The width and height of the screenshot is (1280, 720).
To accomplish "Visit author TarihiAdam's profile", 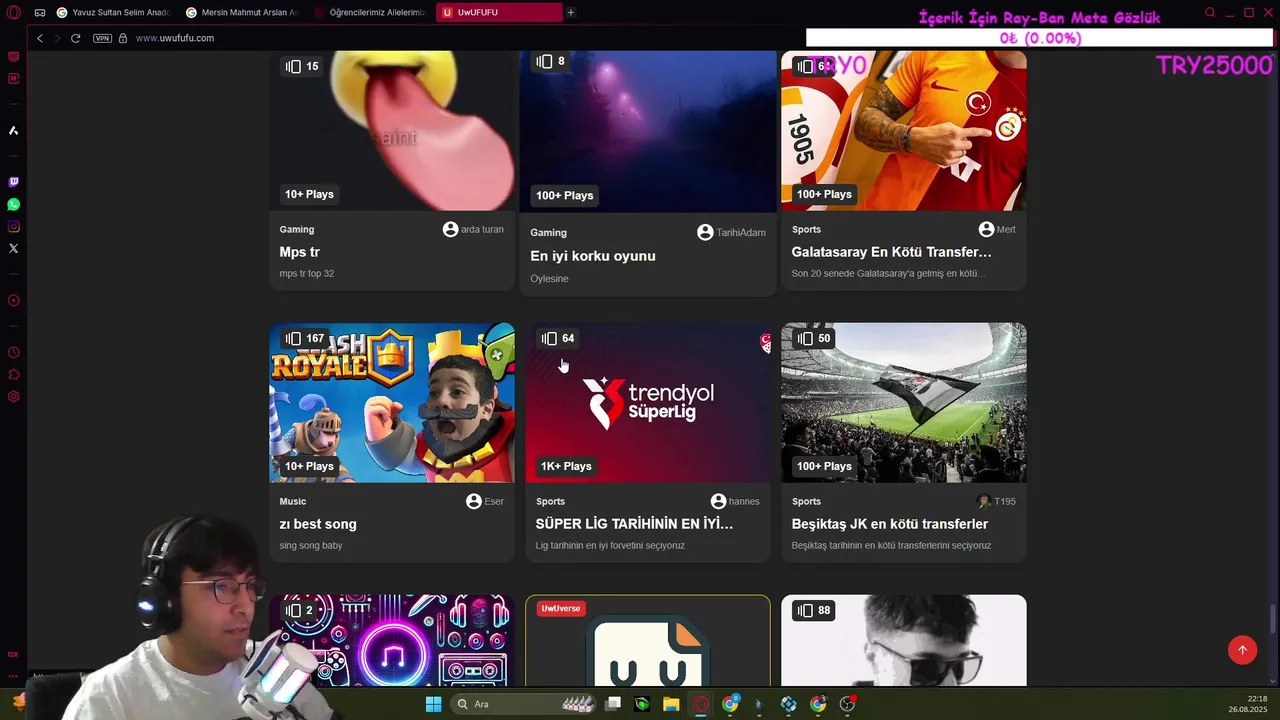I will 731,232.
